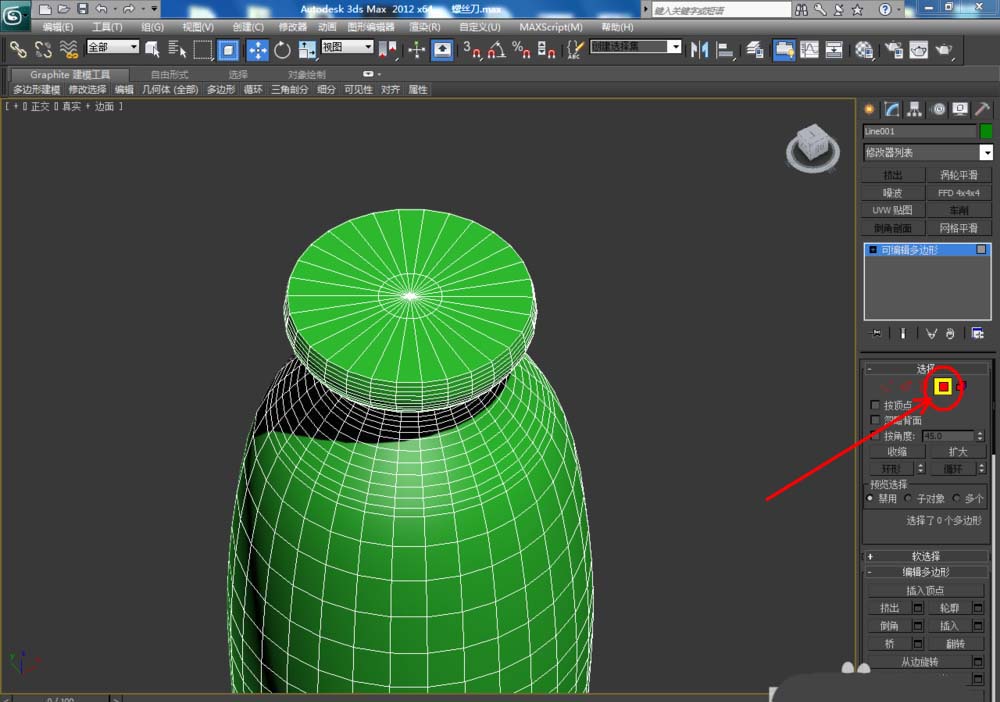Open the 创建(C) menu
This screenshot has width=1000, height=702.
click(247, 27)
